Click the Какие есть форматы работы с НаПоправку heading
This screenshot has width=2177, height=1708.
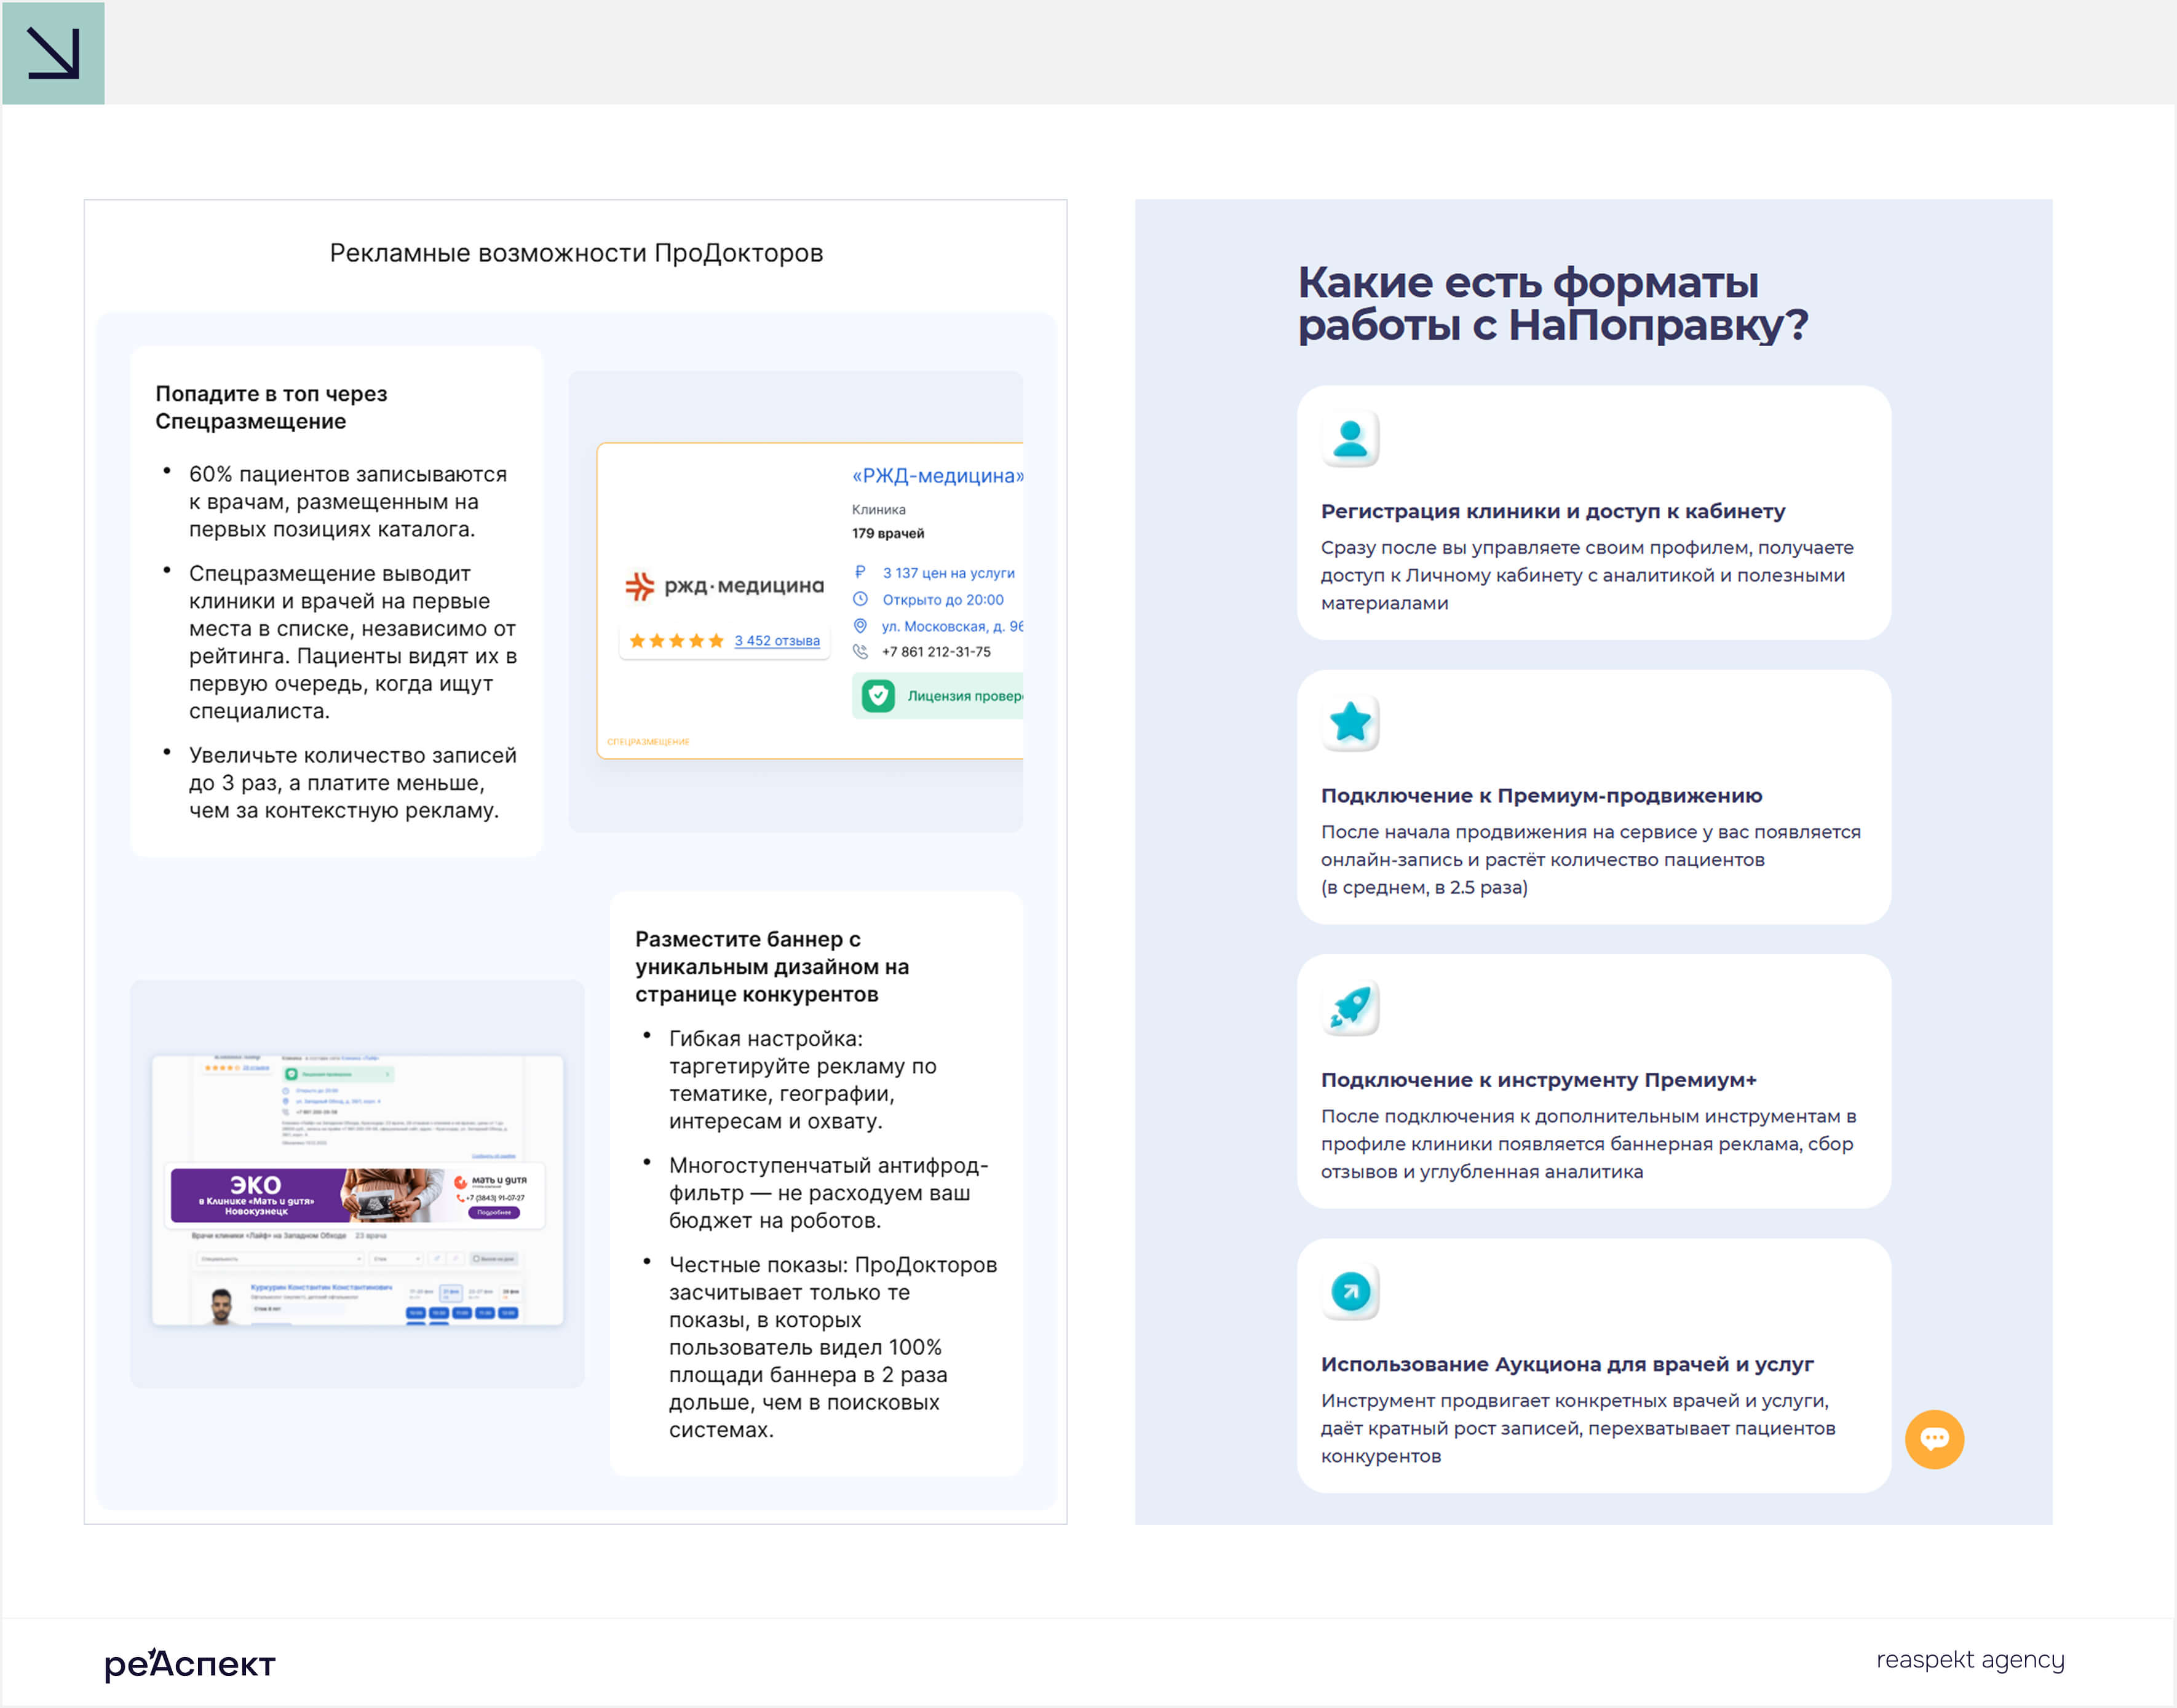(1552, 304)
